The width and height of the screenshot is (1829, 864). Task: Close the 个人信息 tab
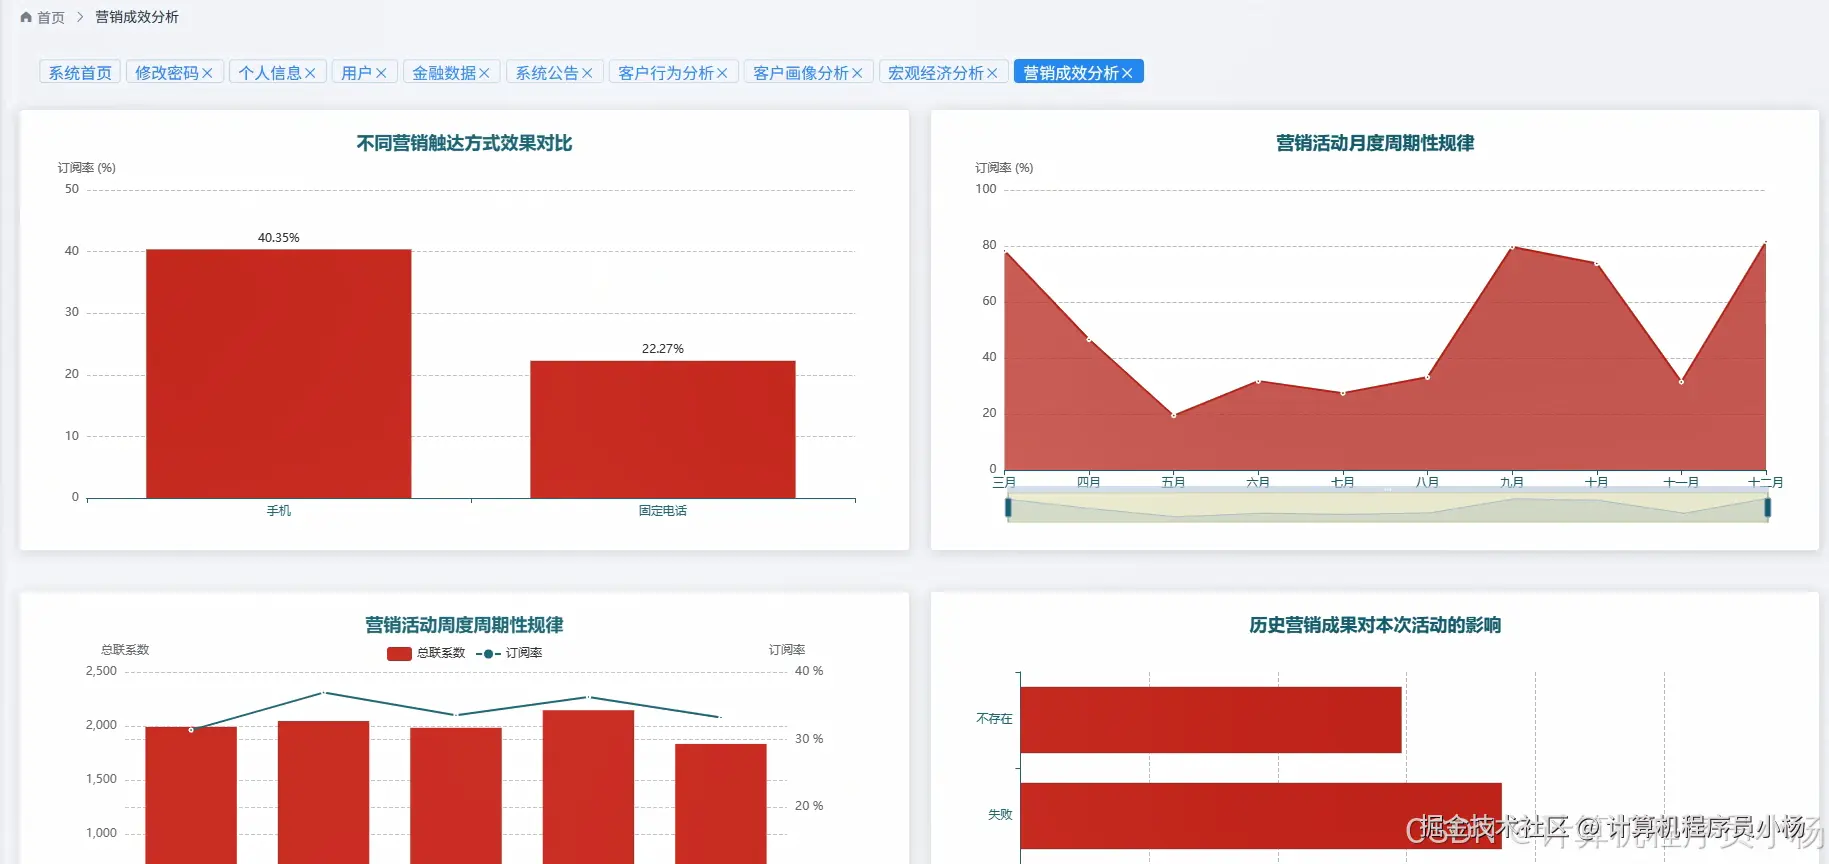310,73
